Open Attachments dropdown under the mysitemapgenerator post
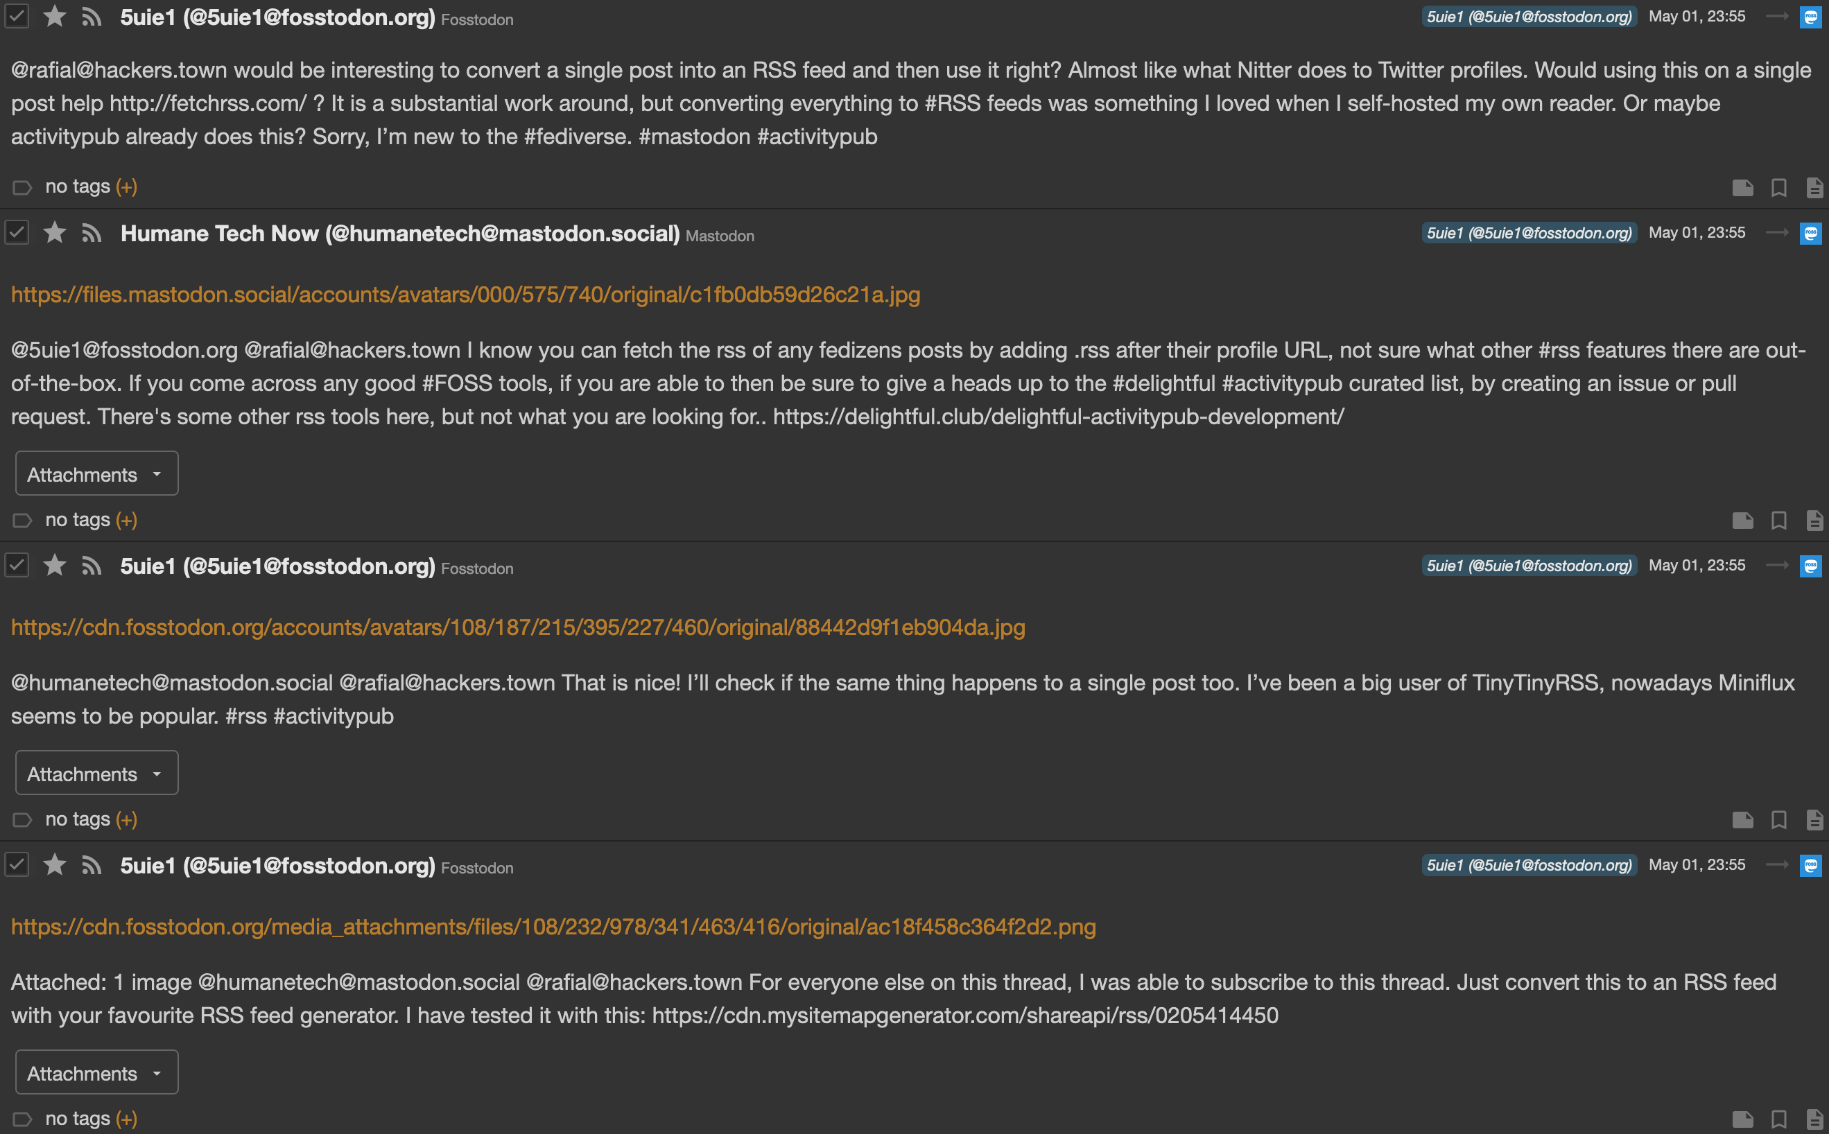The width and height of the screenshot is (1829, 1134). (x=96, y=1073)
